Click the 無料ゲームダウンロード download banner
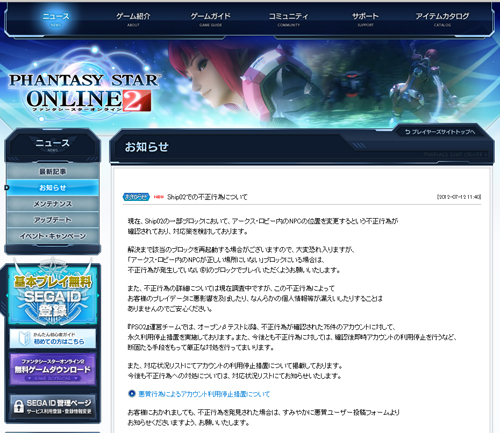This screenshot has width=500, height=433. tap(53, 369)
